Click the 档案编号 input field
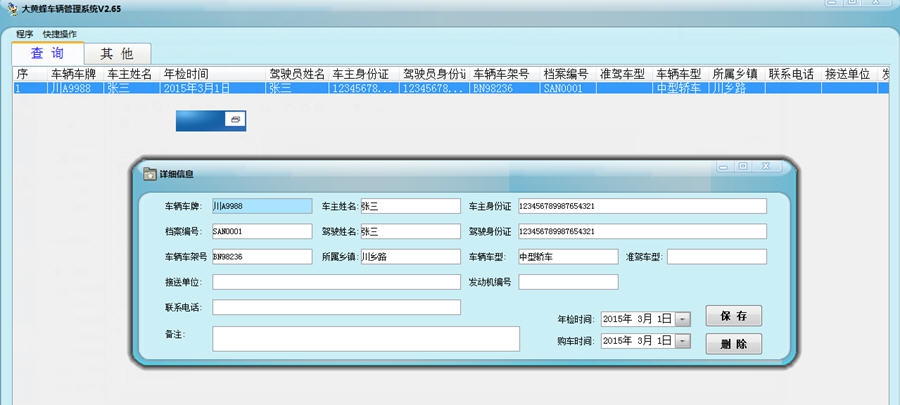 [x=262, y=231]
